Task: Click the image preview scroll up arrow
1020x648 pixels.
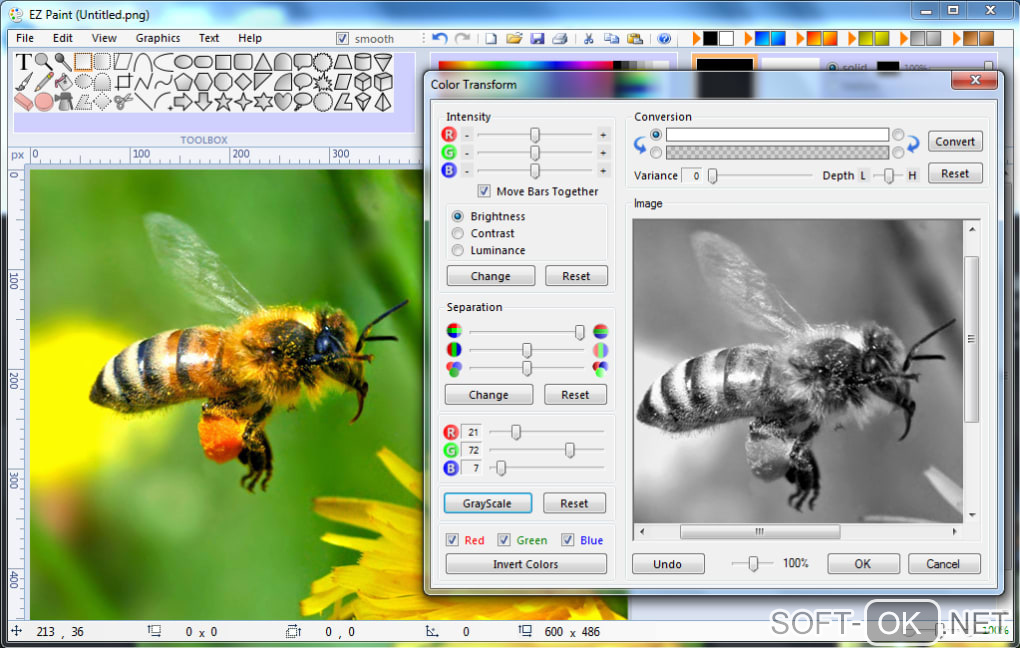Action: (x=972, y=229)
